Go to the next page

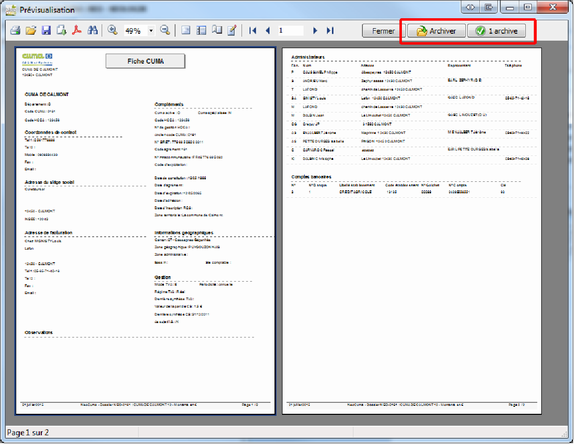[315, 31]
